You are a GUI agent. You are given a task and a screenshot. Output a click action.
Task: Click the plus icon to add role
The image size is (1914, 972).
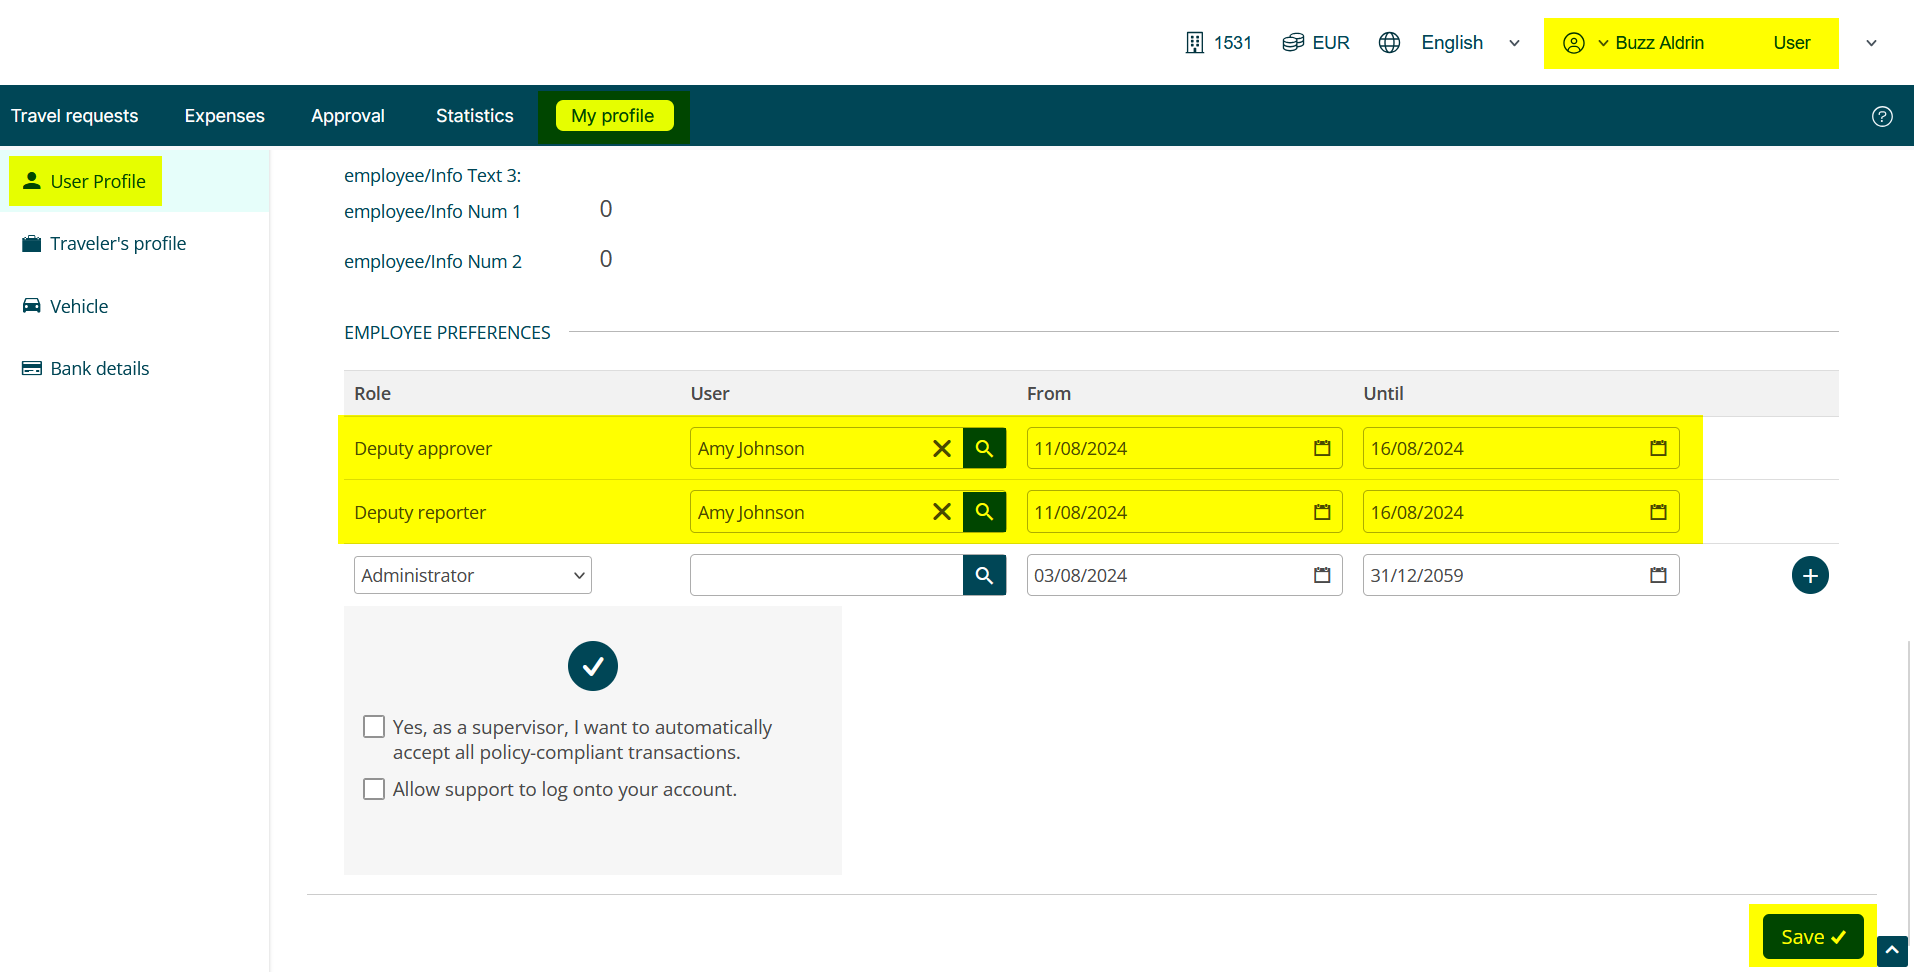pos(1809,575)
